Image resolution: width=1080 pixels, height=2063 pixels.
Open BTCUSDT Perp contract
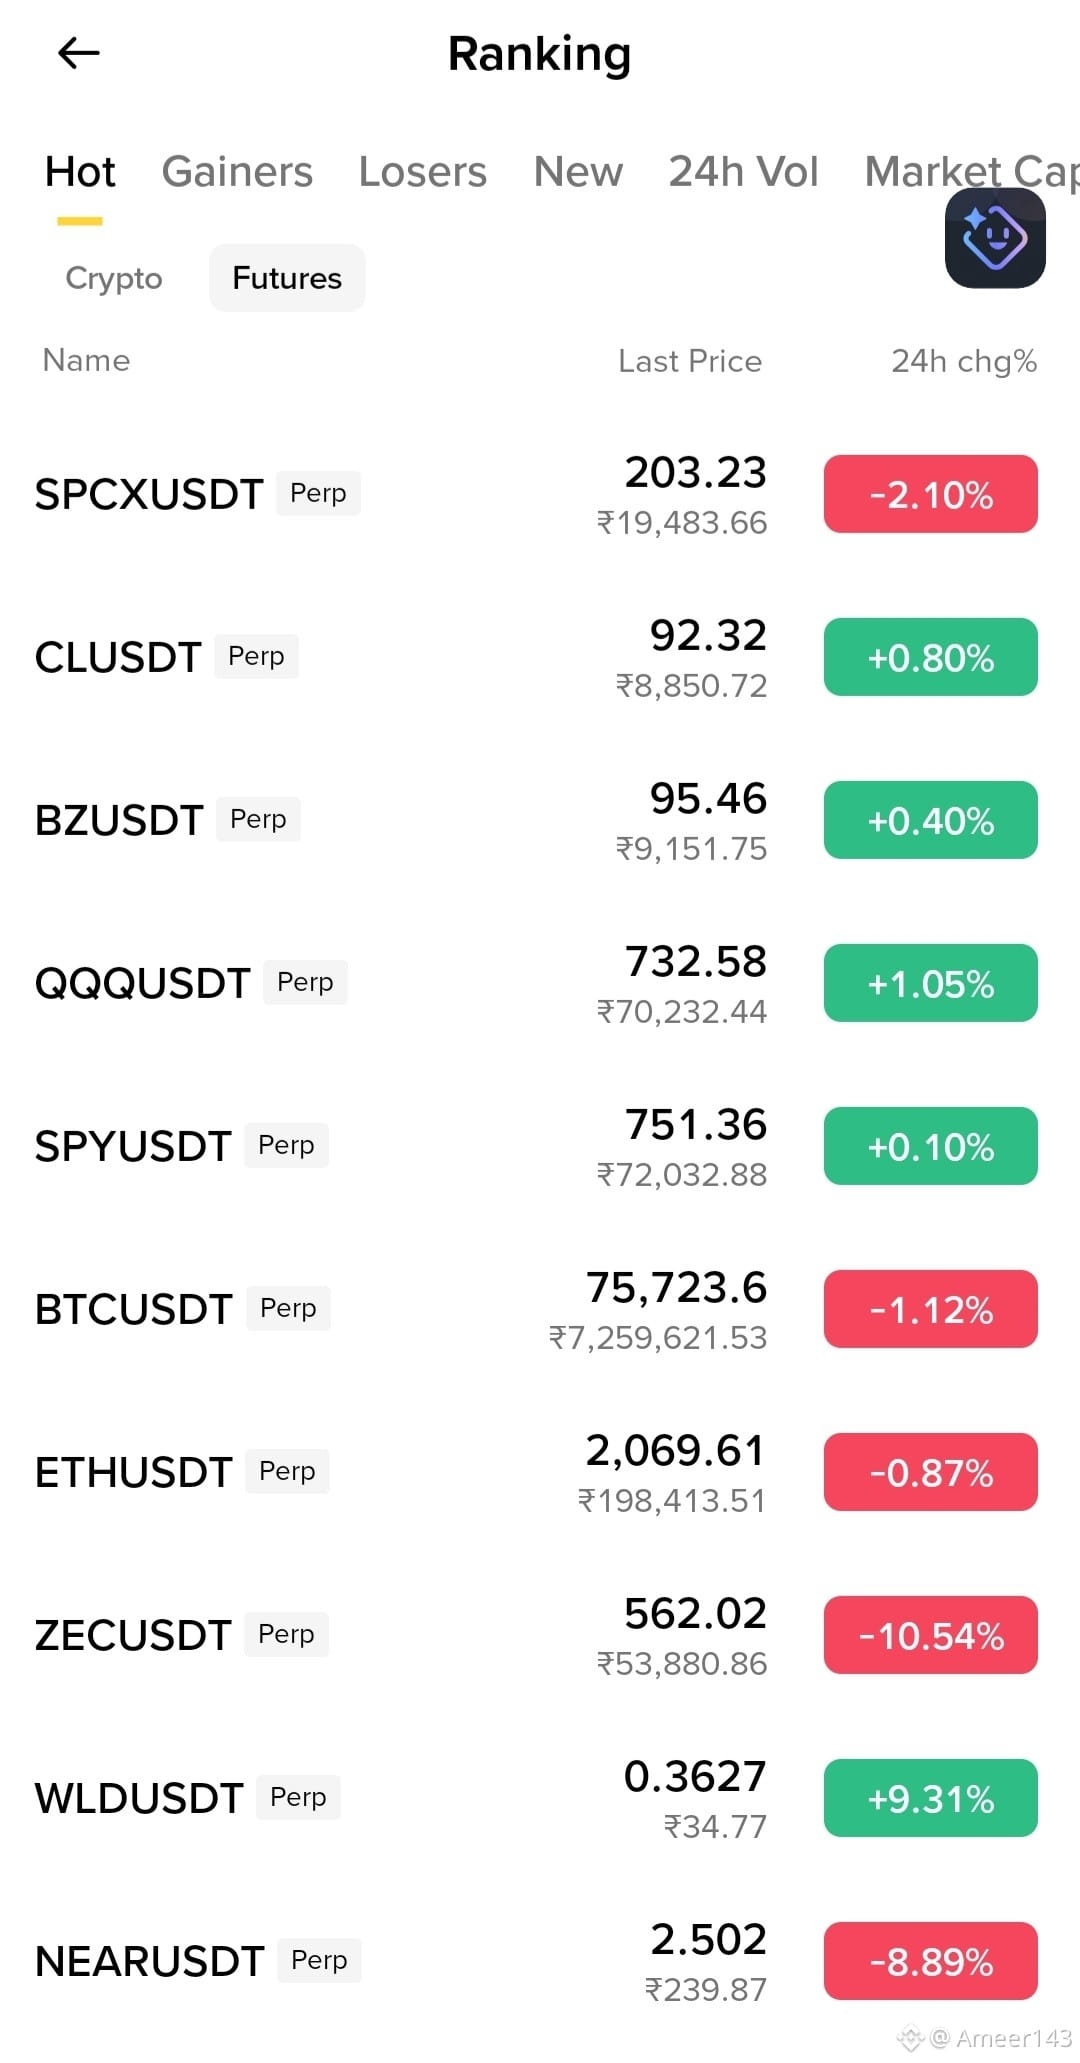(540, 1310)
